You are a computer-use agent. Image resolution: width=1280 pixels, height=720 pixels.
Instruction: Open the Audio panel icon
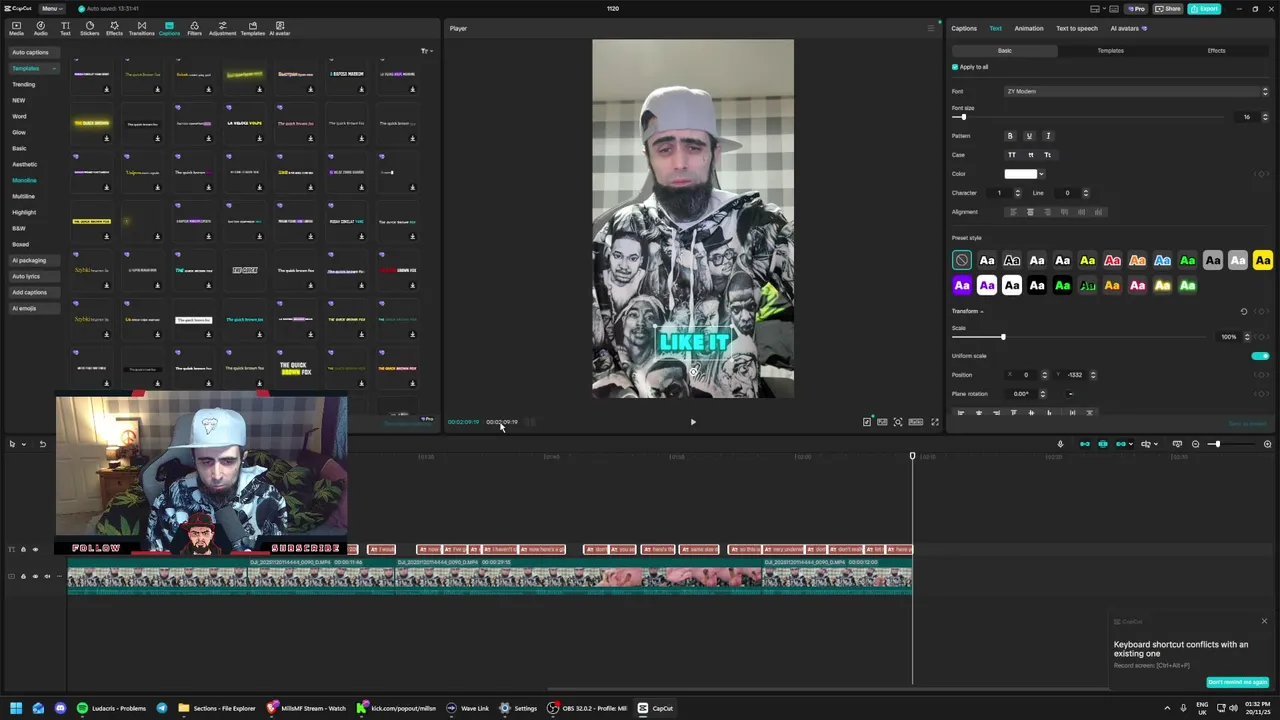tap(40, 28)
